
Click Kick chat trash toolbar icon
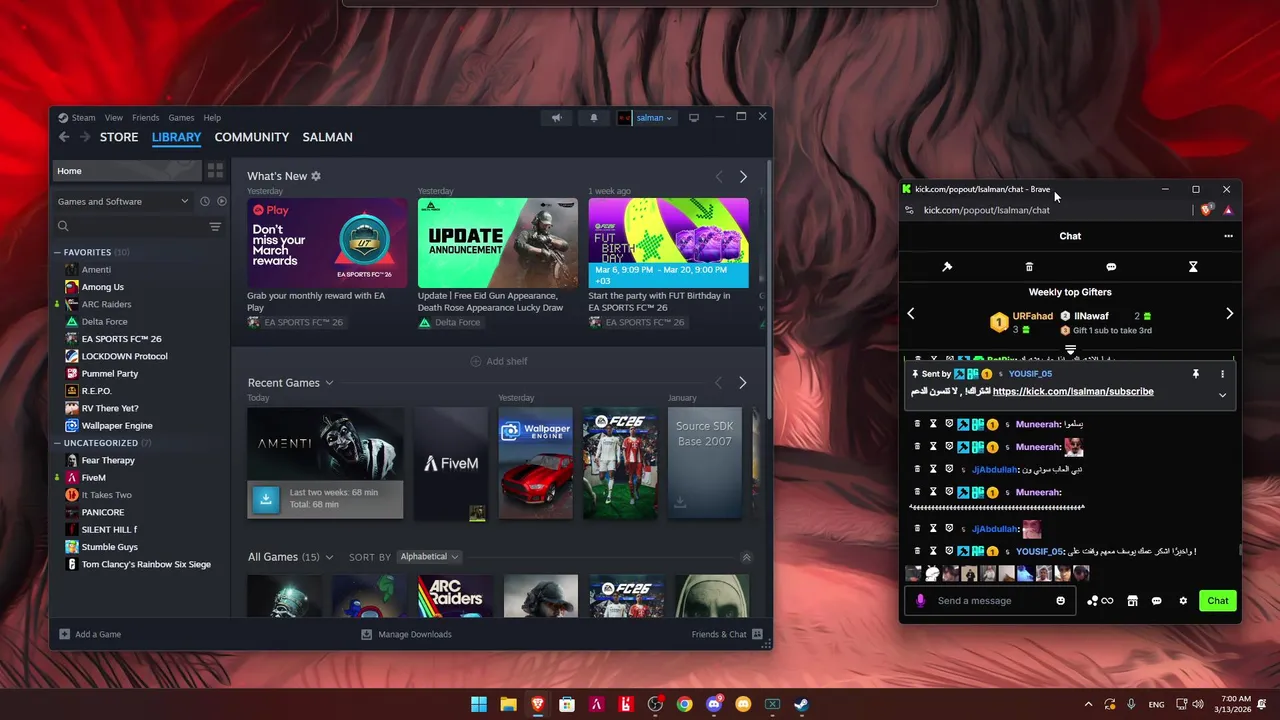[1029, 267]
